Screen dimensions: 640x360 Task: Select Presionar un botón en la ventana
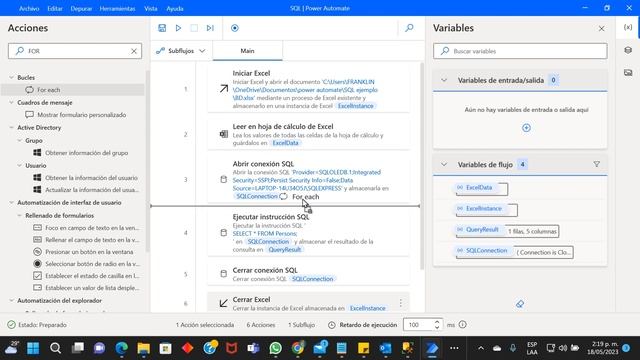pos(89,252)
